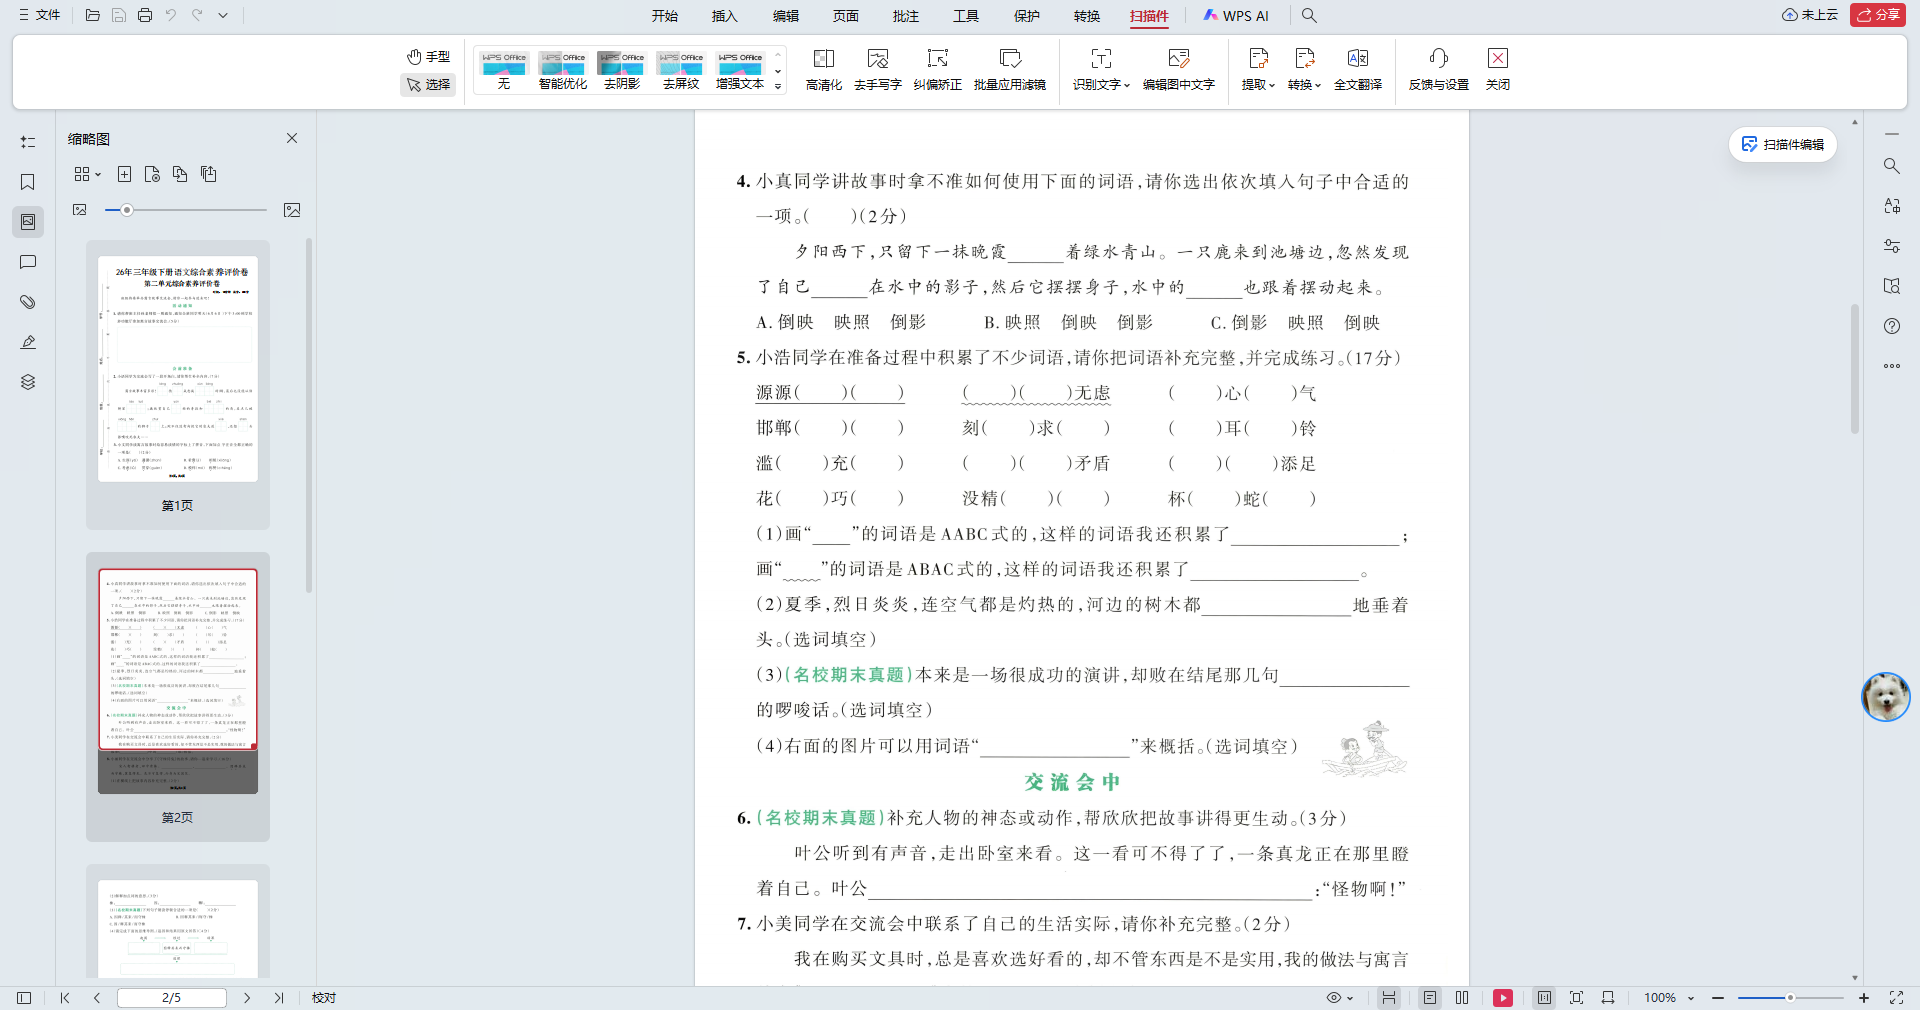Open the 识别文字 dropdown

[x=1099, y=70]
